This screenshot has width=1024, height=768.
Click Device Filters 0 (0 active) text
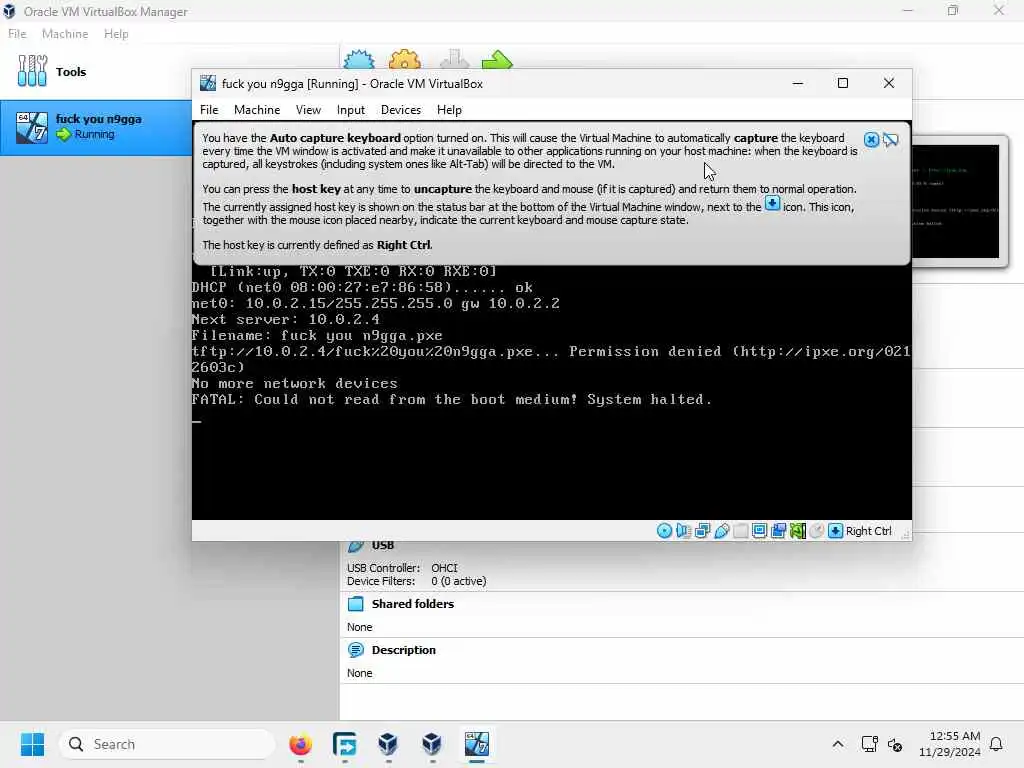[x=458, y=581]
